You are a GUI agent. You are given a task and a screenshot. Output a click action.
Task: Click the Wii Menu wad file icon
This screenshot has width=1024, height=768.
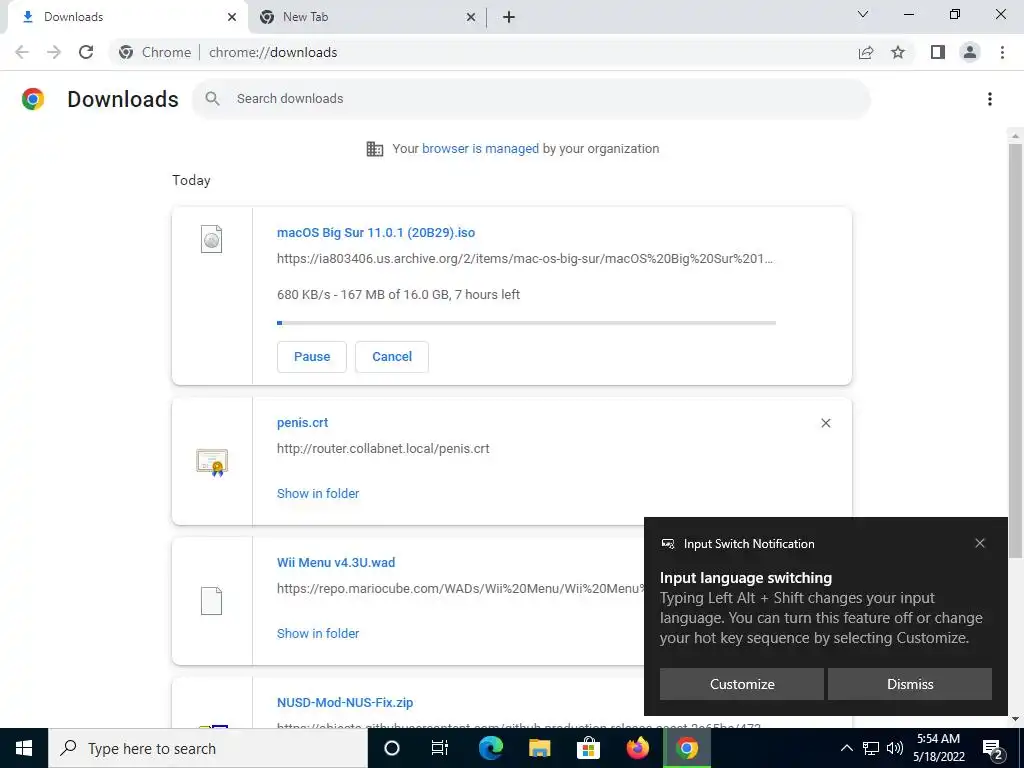[211, 601]
